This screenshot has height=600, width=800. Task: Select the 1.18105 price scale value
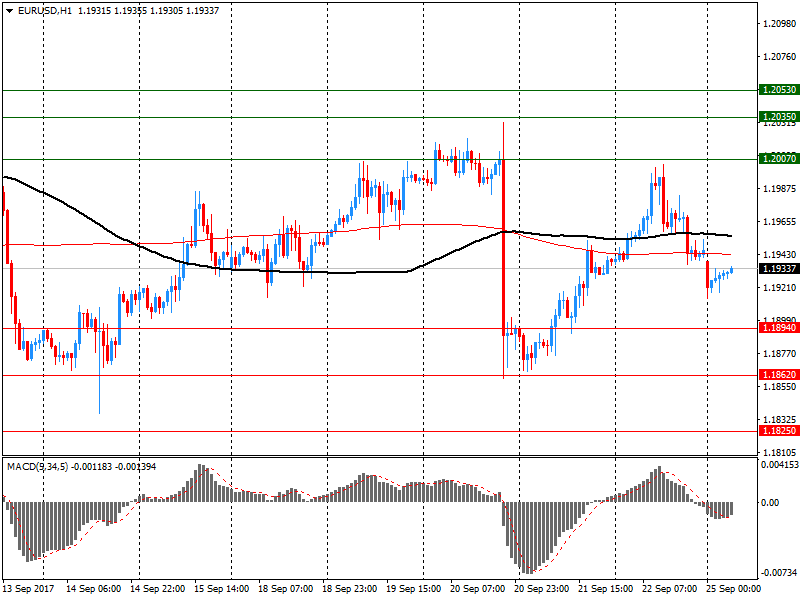[779, 453]
